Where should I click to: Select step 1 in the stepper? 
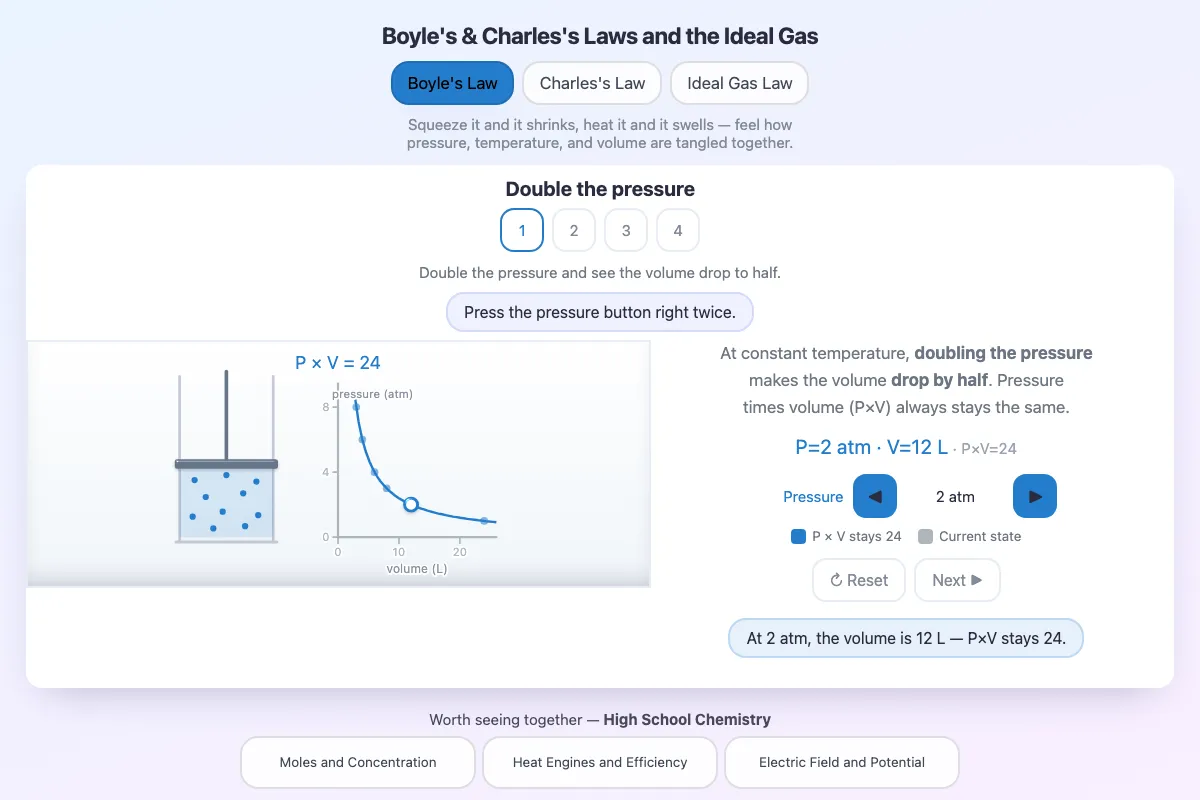click(x=522, y=230)
